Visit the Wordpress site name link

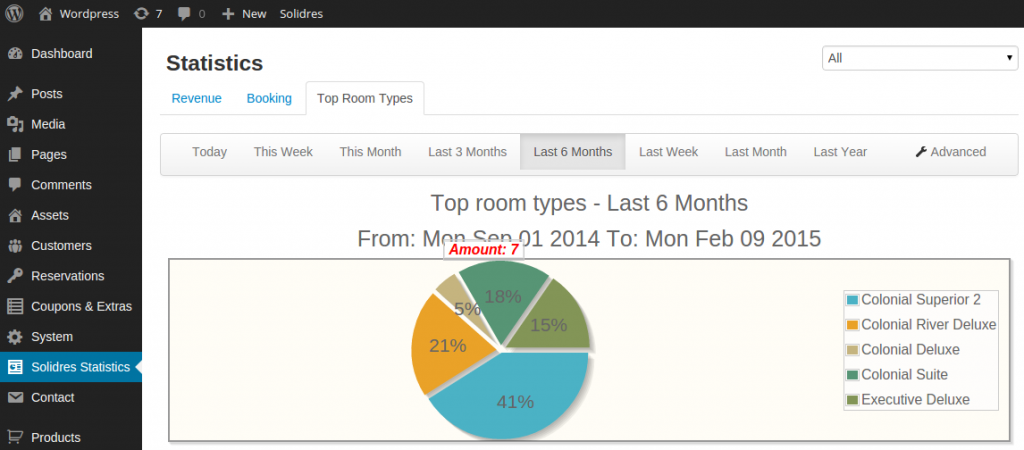pos(89,14)
